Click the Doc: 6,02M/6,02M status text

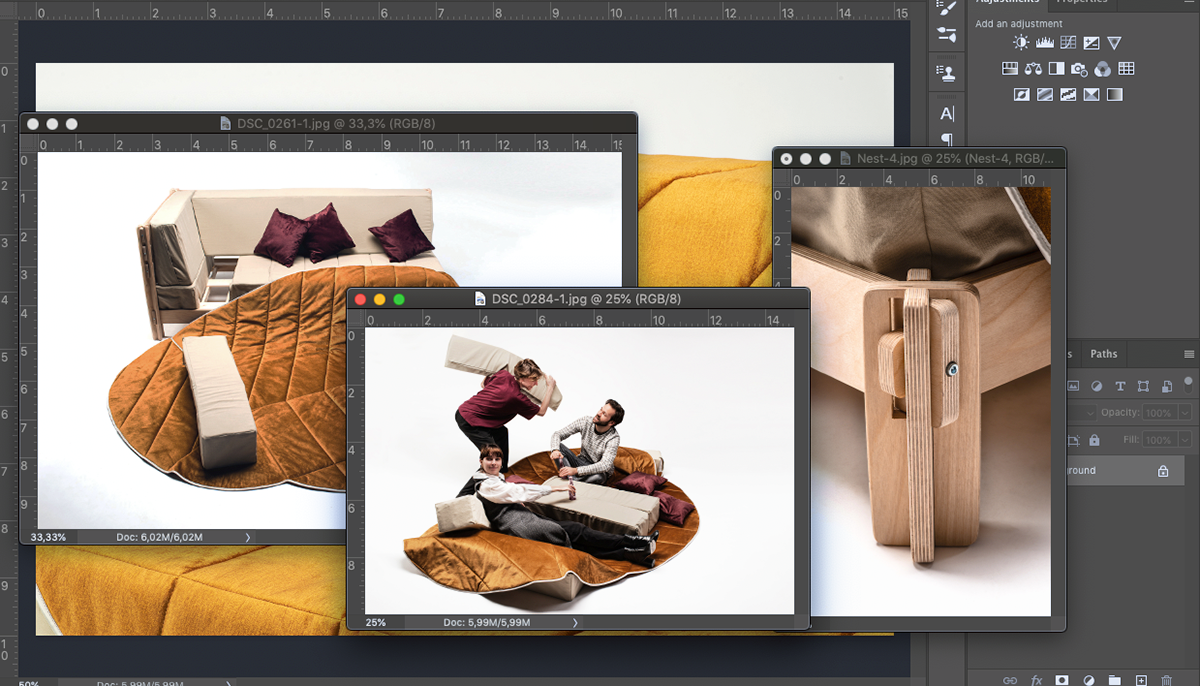click(x=160, y=537)
